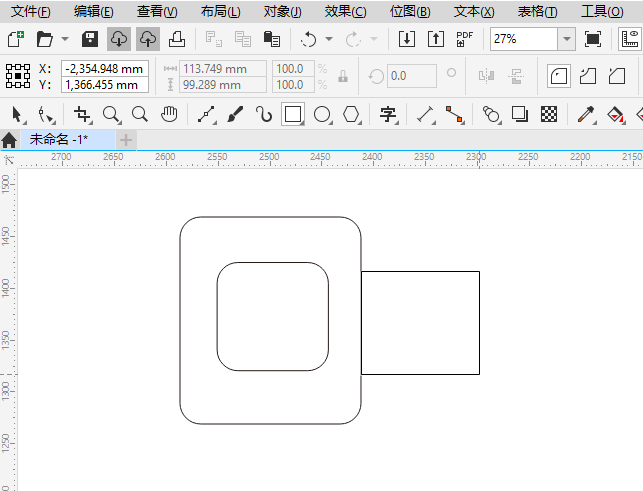The width and height of the screenshot is (643, 491).
Task: Open the undo history dropdown
Action: tap(329, 39)
